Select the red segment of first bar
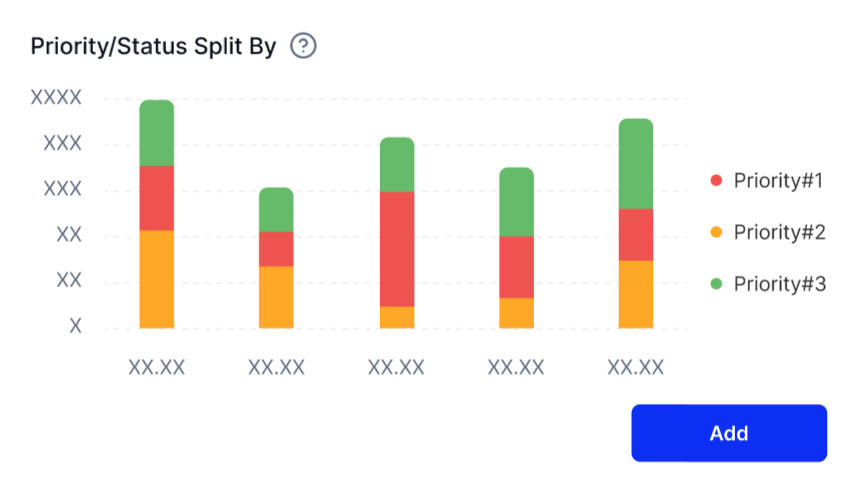857x493 pixels. [x=157, y=198]
